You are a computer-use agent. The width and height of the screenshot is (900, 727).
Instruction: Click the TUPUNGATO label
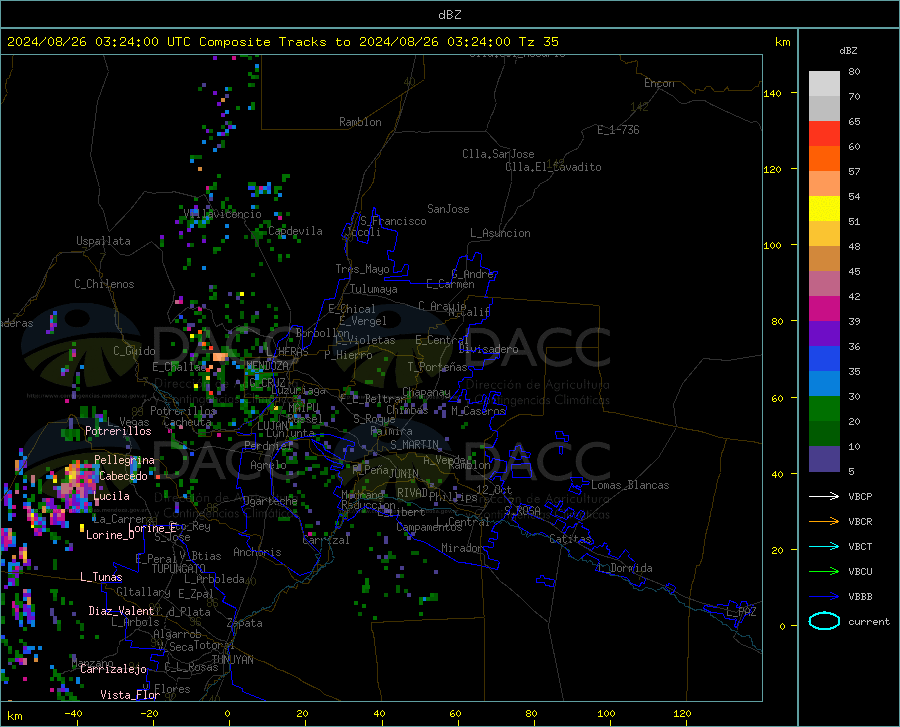click(179, 569)
